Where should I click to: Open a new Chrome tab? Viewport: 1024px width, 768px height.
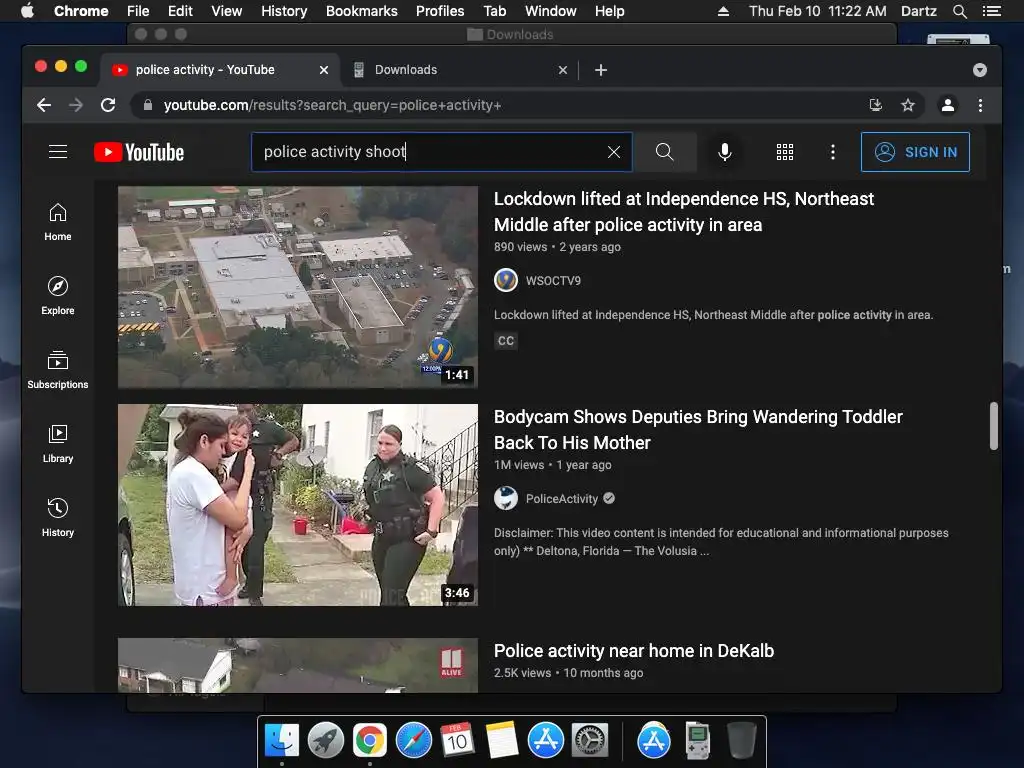(601, 70)
